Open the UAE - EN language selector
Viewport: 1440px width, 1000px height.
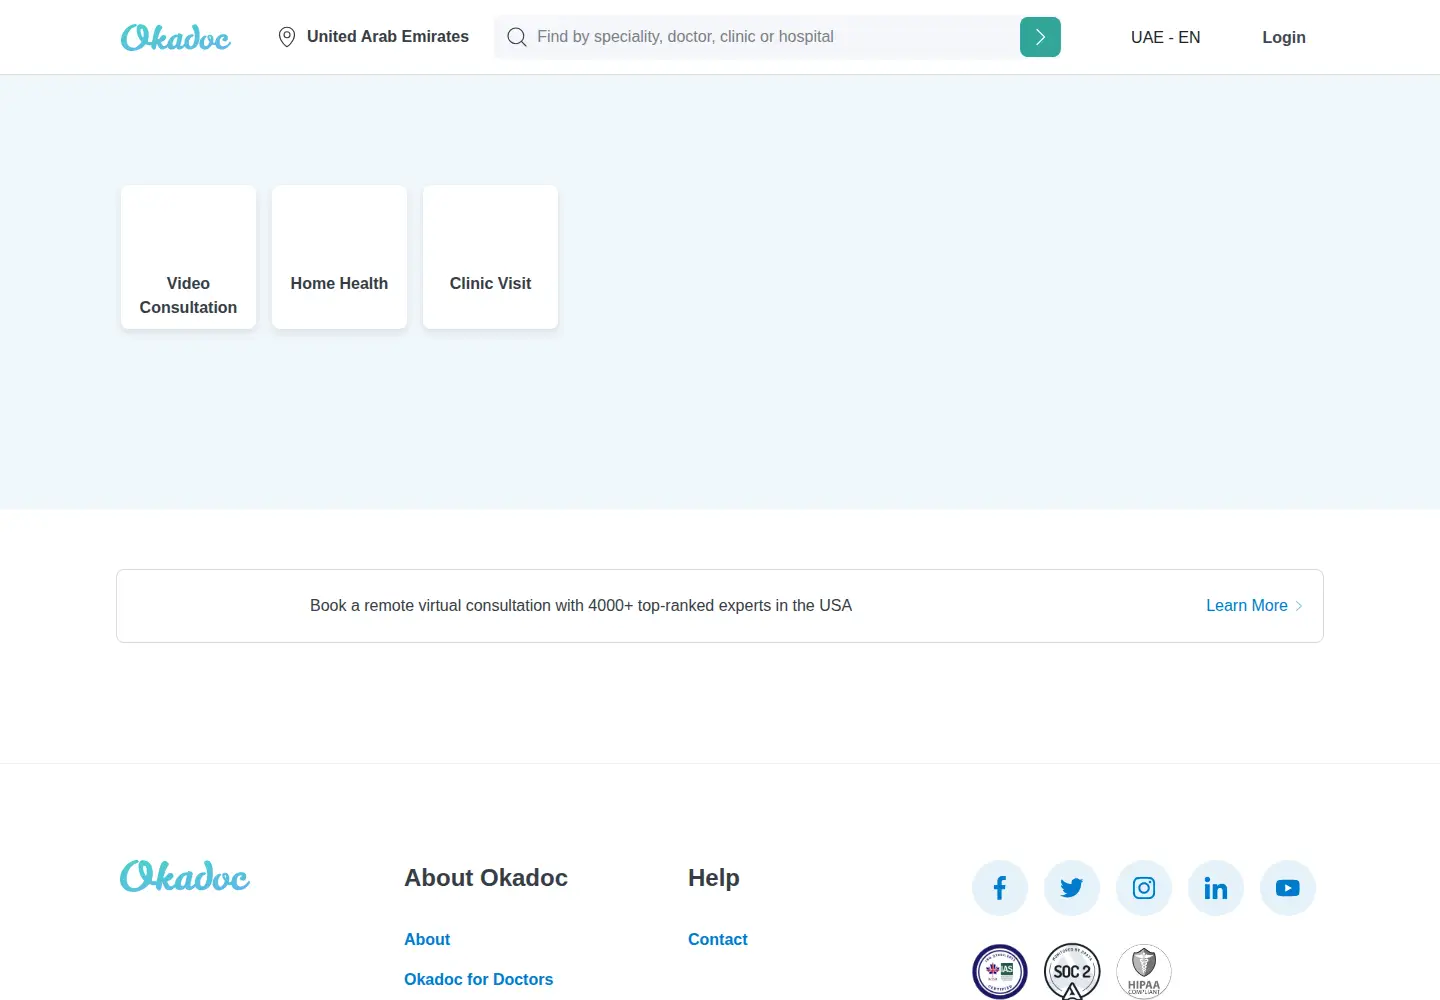click(1166, 37)
